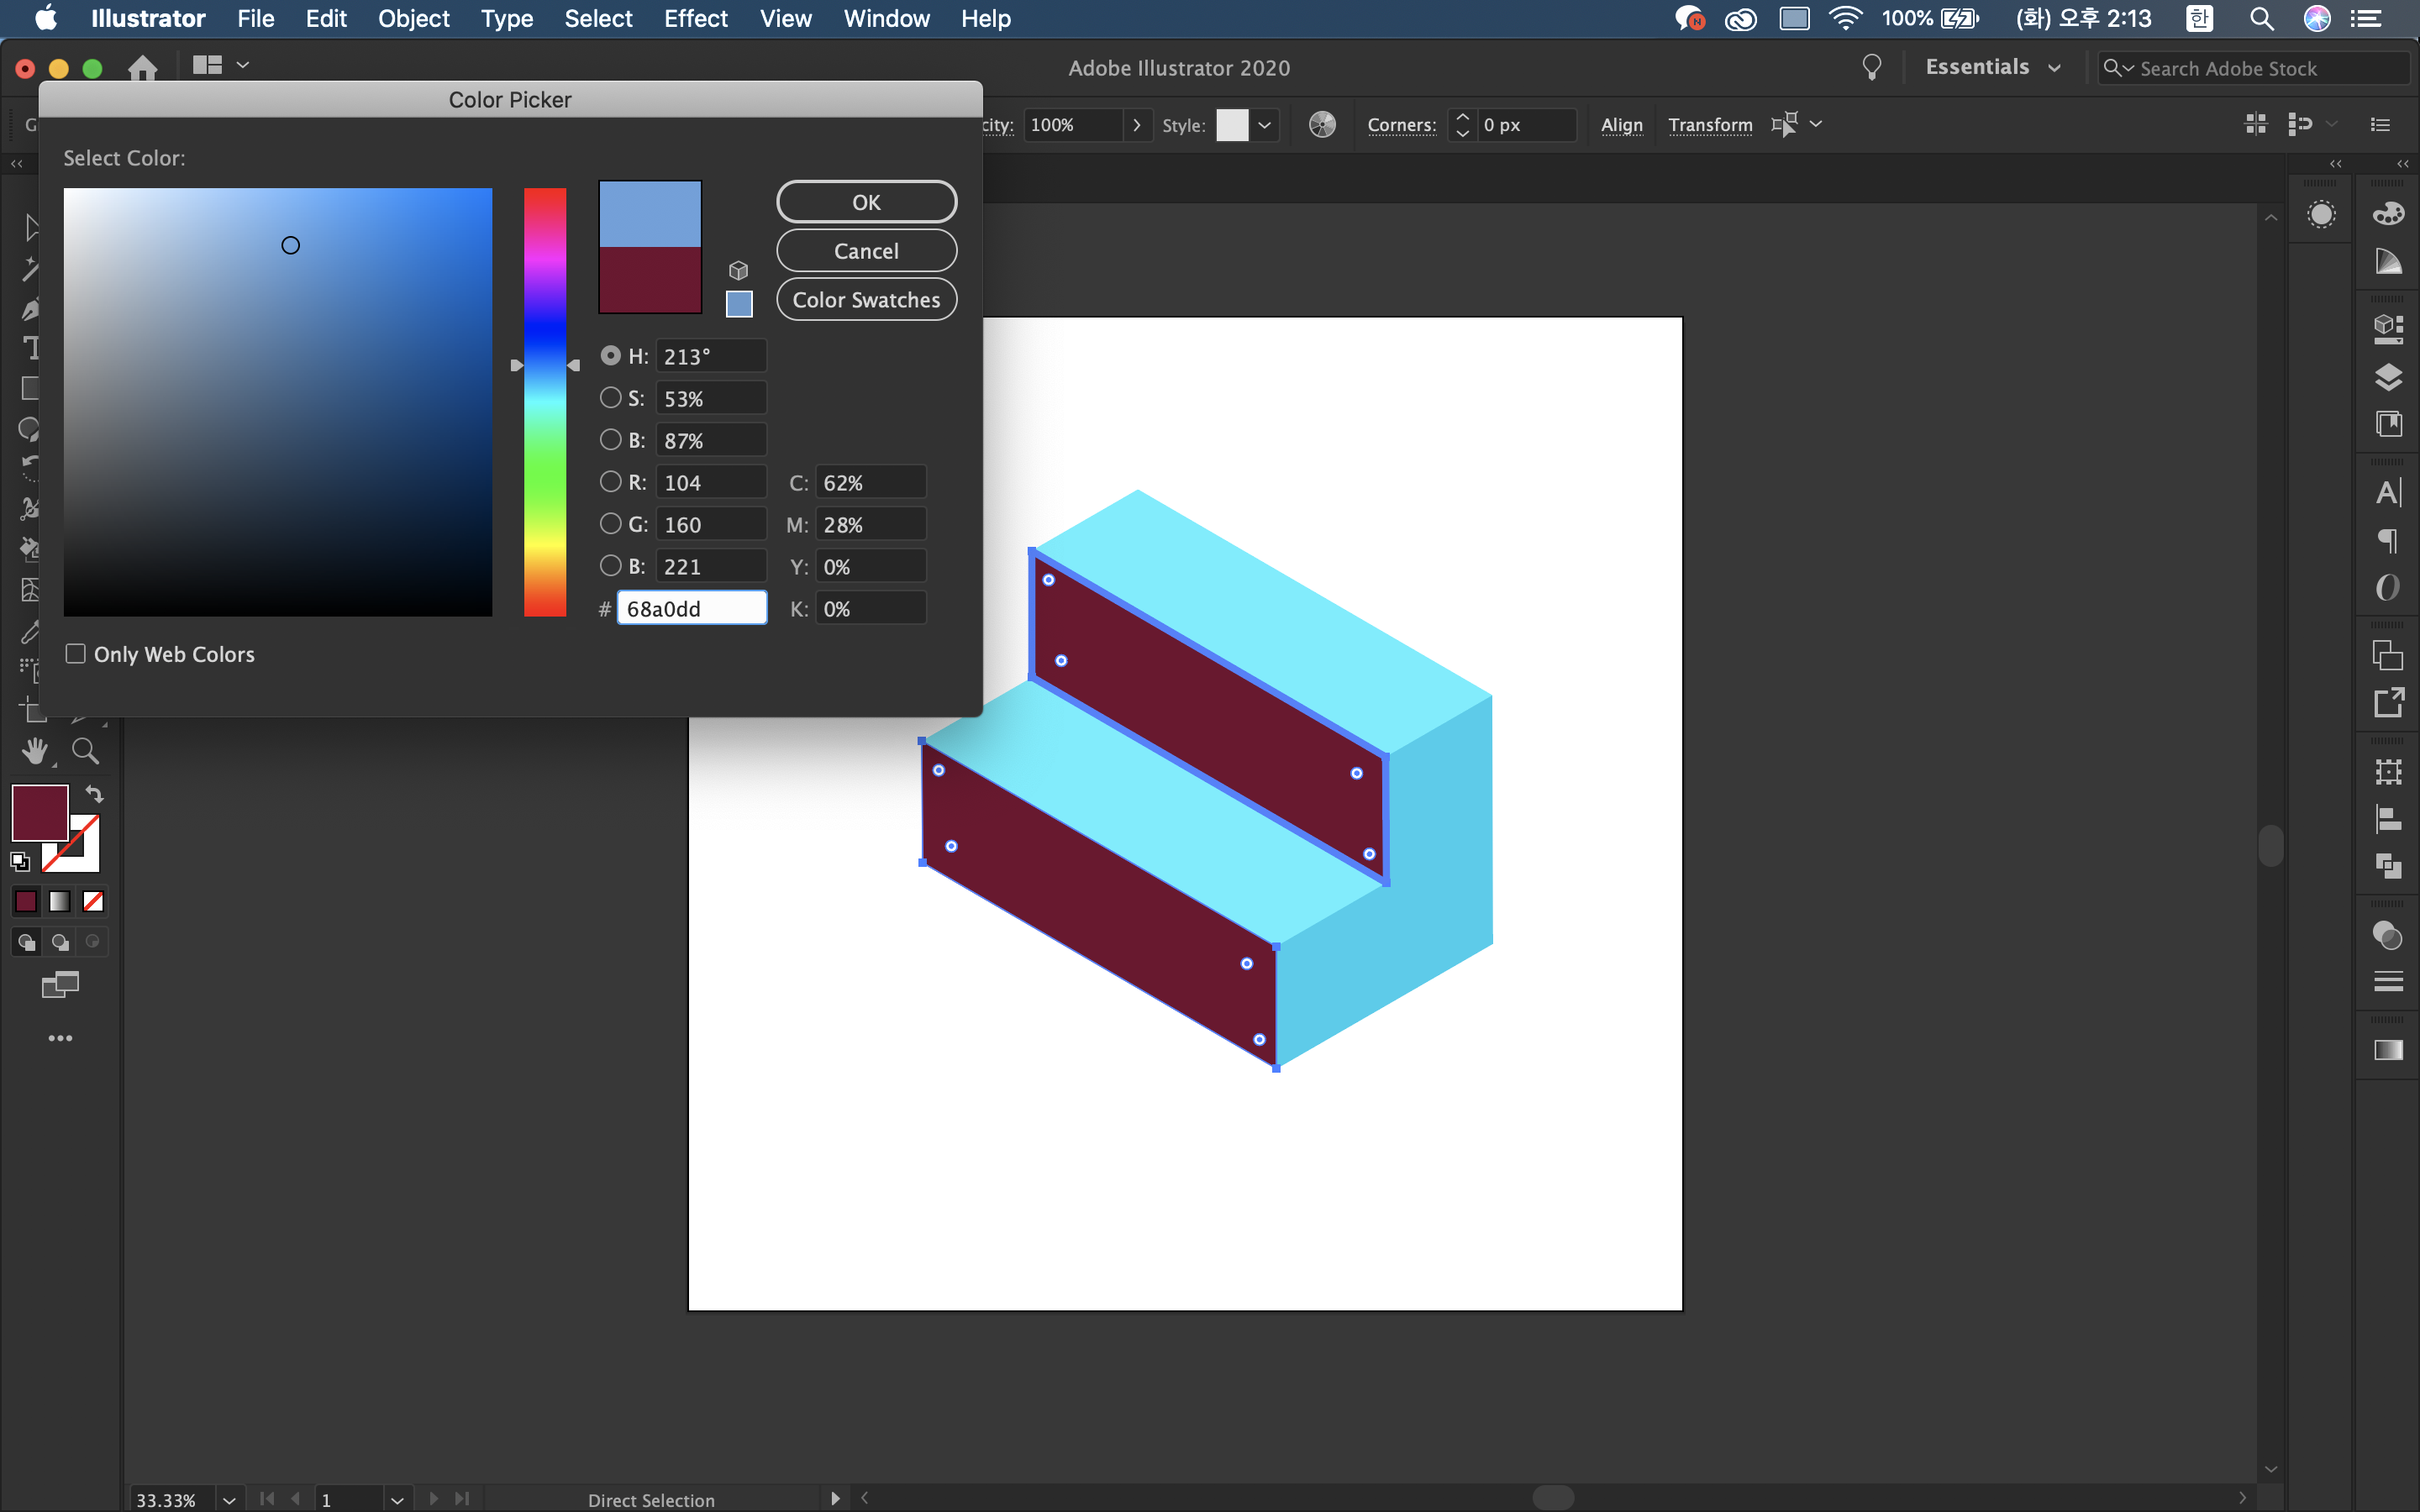The height and width of the screenshot is (1512, 2420).
Task: Expand the Essentials workspace dropdown
Action: 2054,68
